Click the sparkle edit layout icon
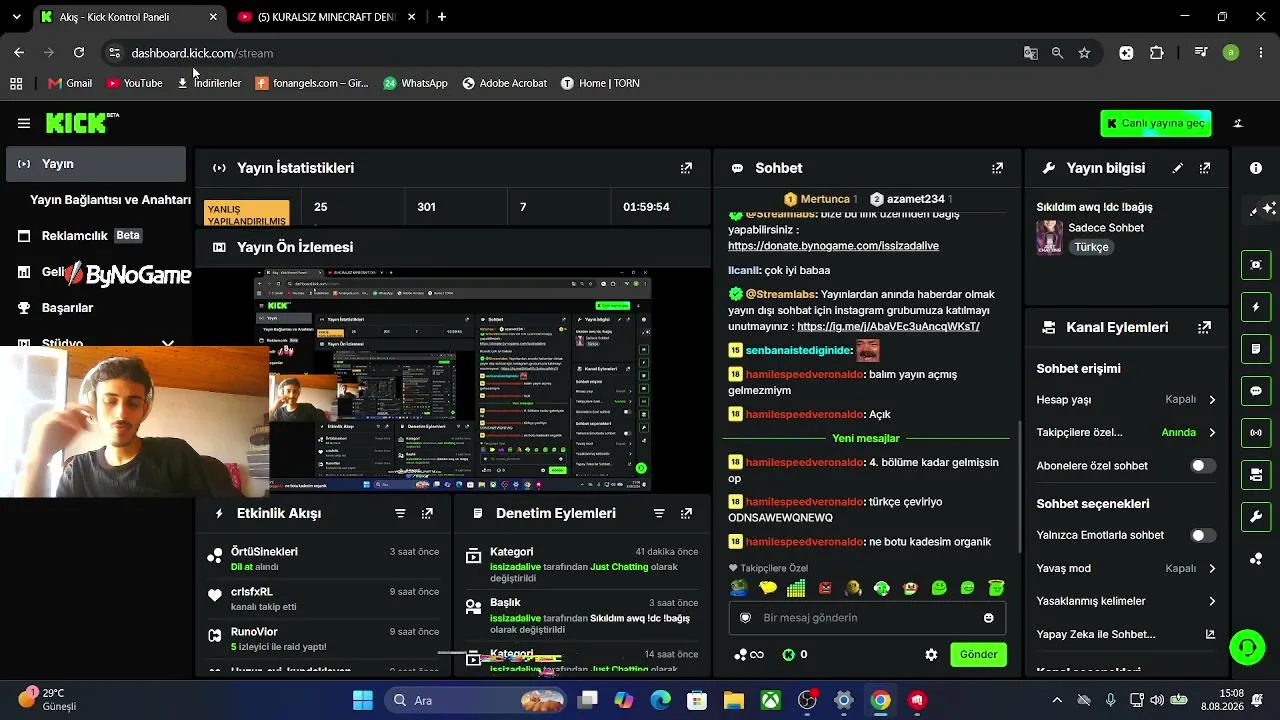Screen dimensions: 1280x720 click(x=1264, y=209)
